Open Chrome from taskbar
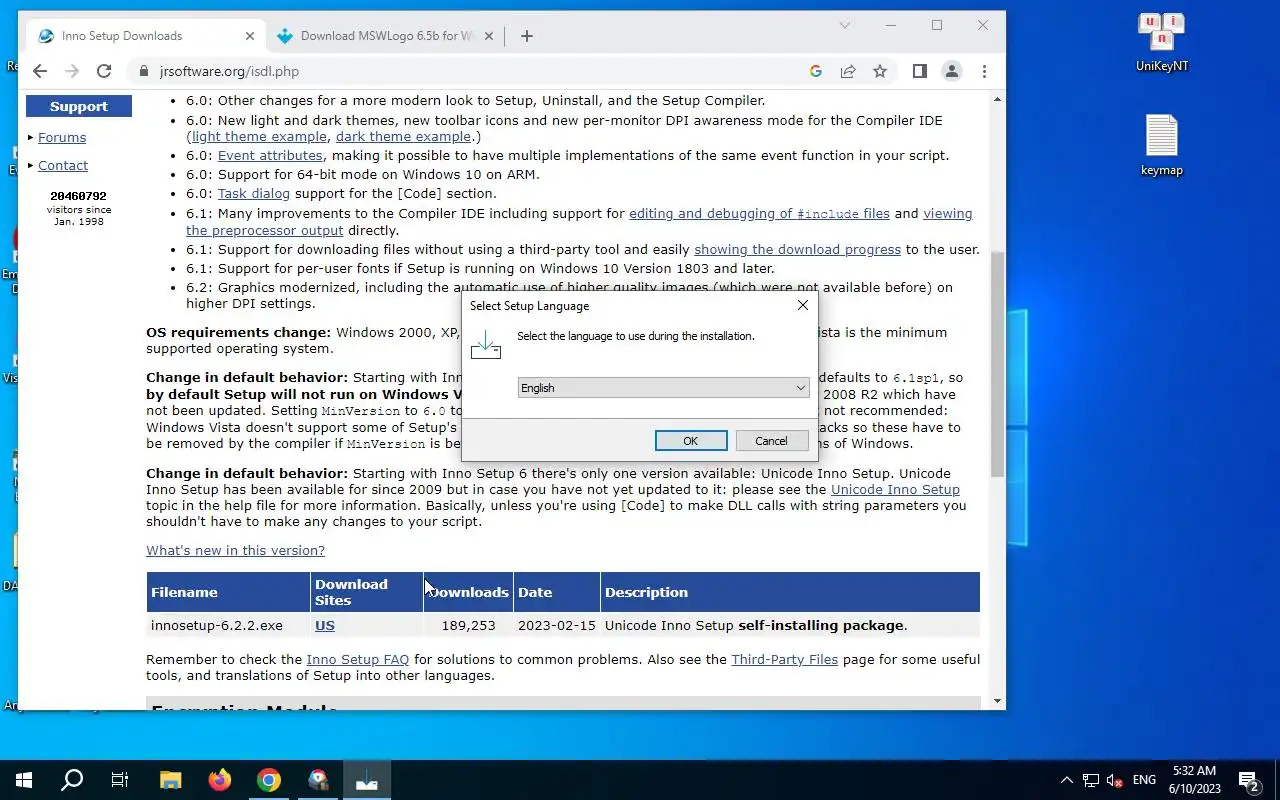The height and width of the screenshot is (800, 1280). click(268, 780)
